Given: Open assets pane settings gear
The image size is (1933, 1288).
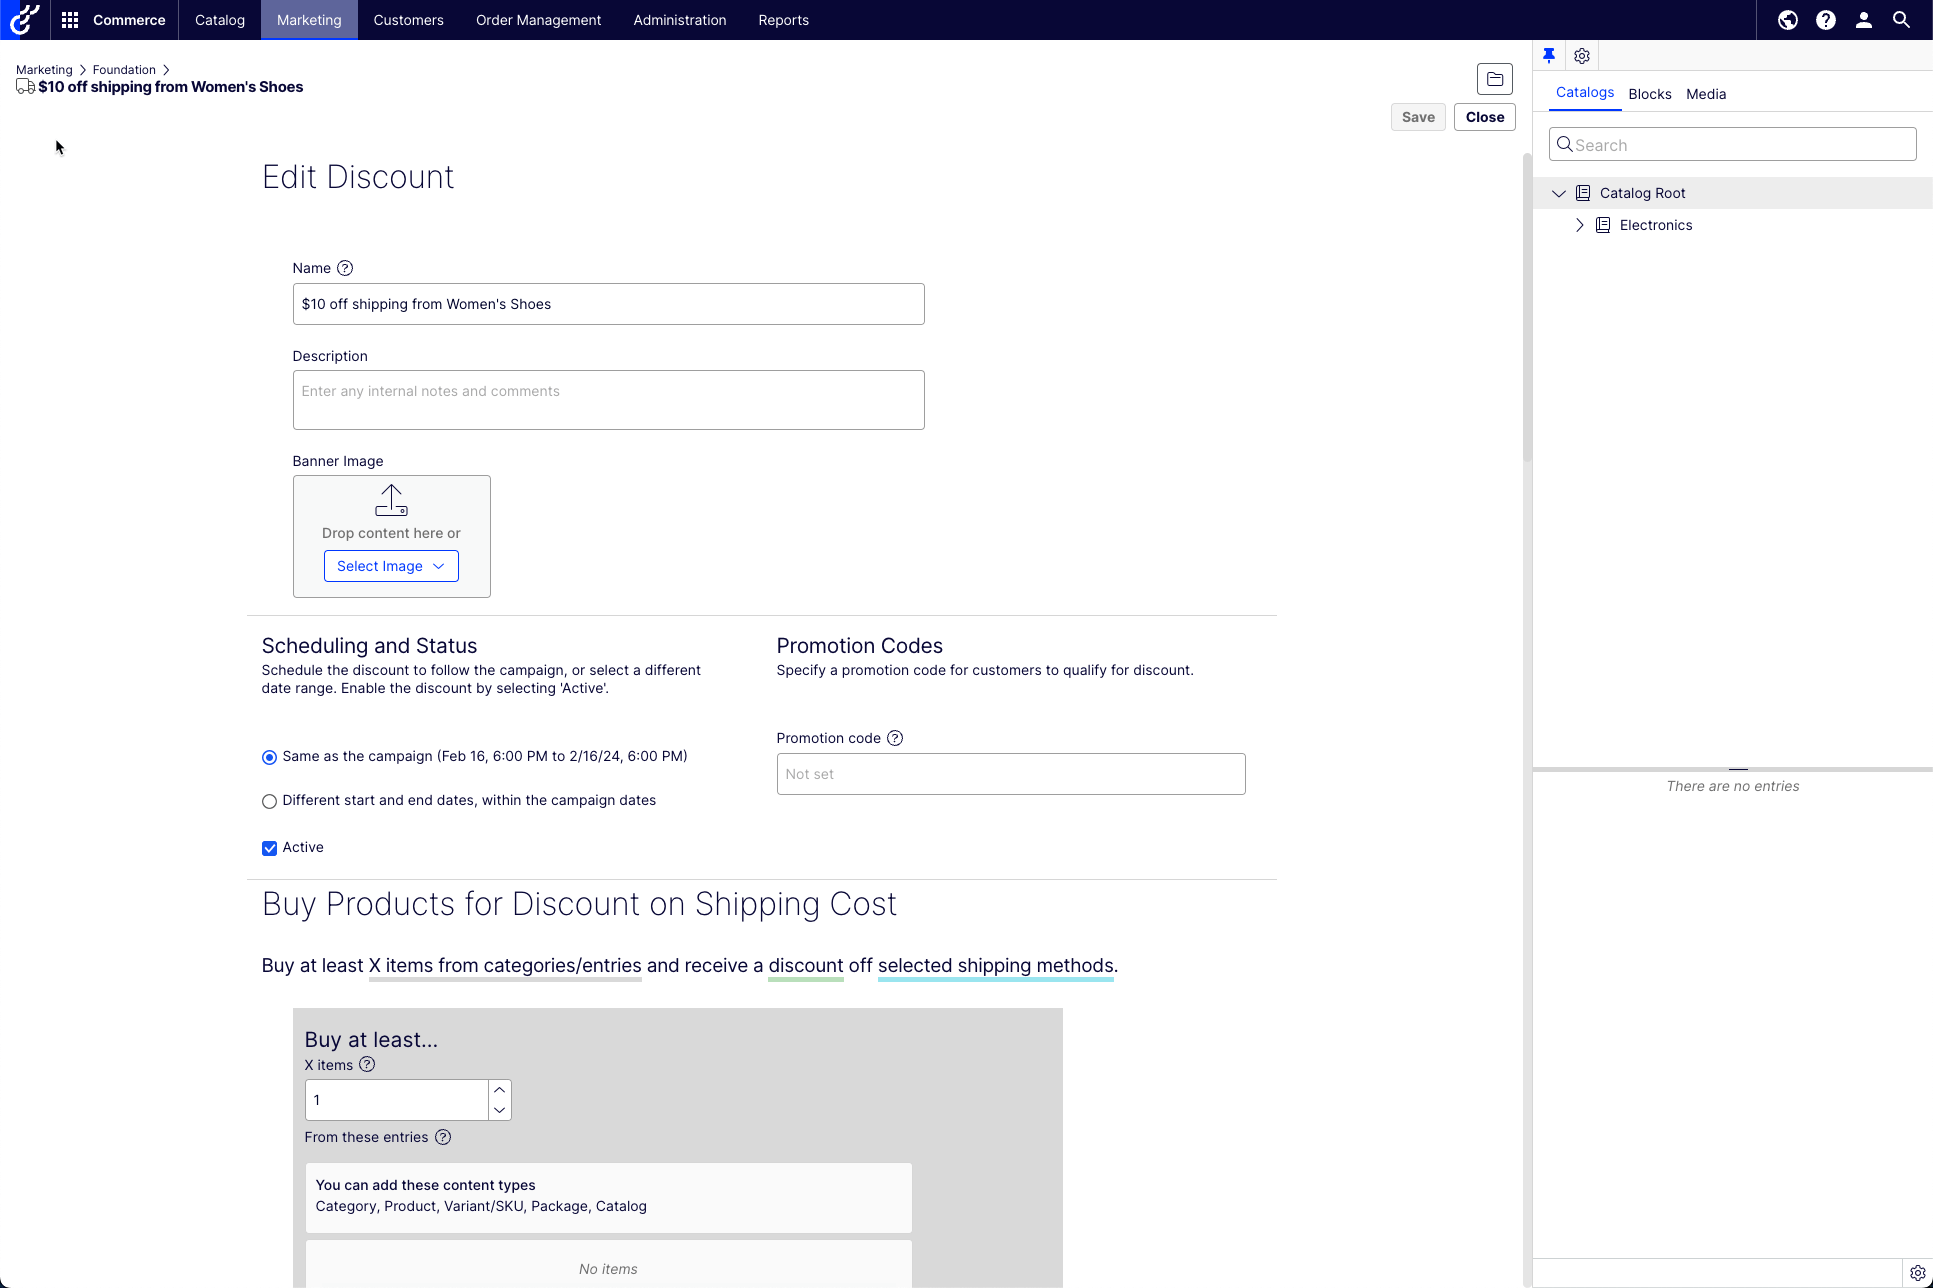Looking at the screenshot, I should [x=1582, y=56].
